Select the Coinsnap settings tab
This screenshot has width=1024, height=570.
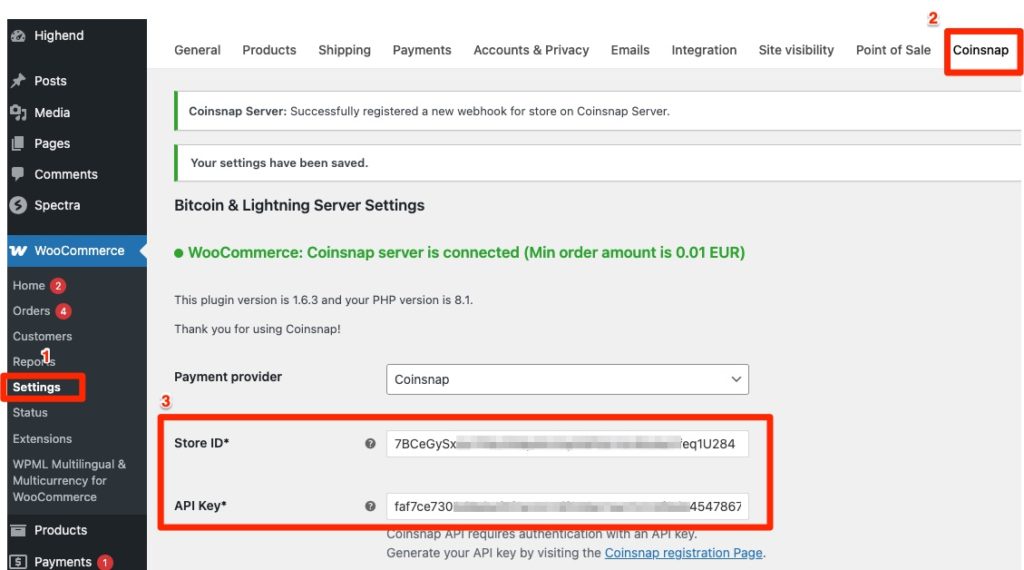click(x=980, y=50)
